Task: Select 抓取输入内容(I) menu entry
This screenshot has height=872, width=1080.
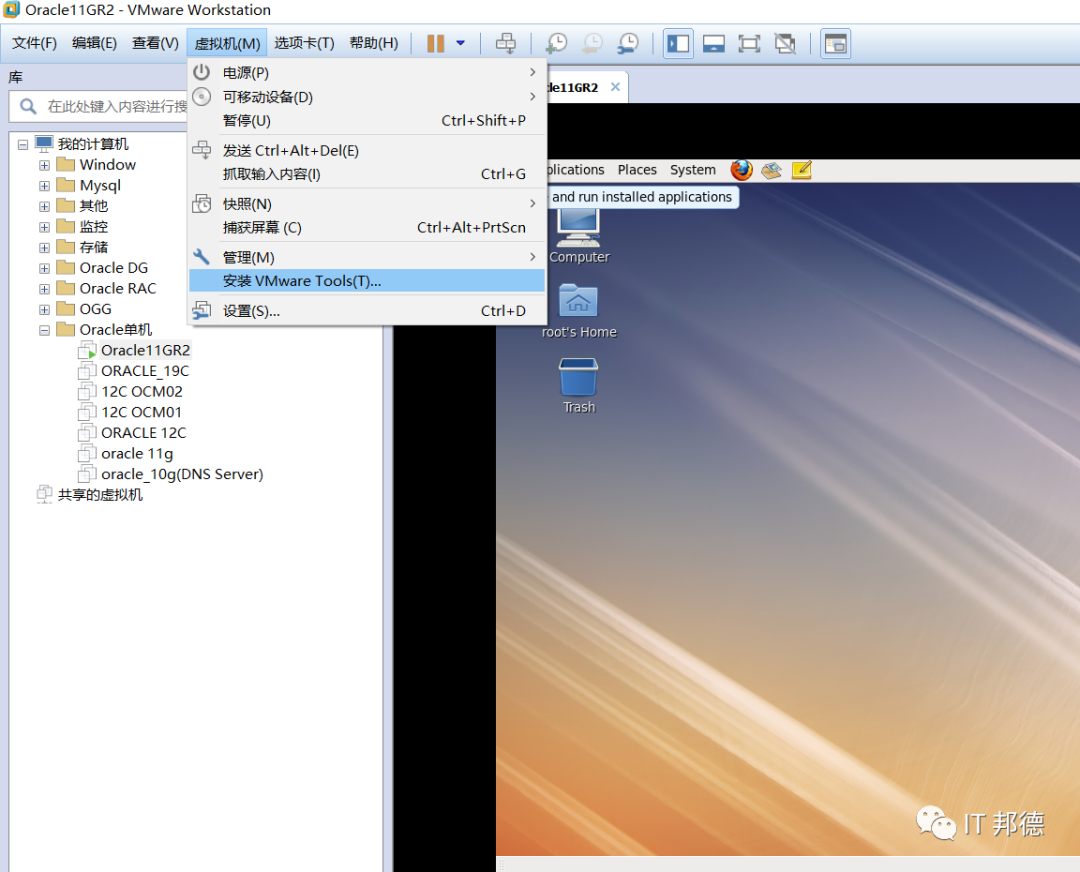Action: click(367, 174)
